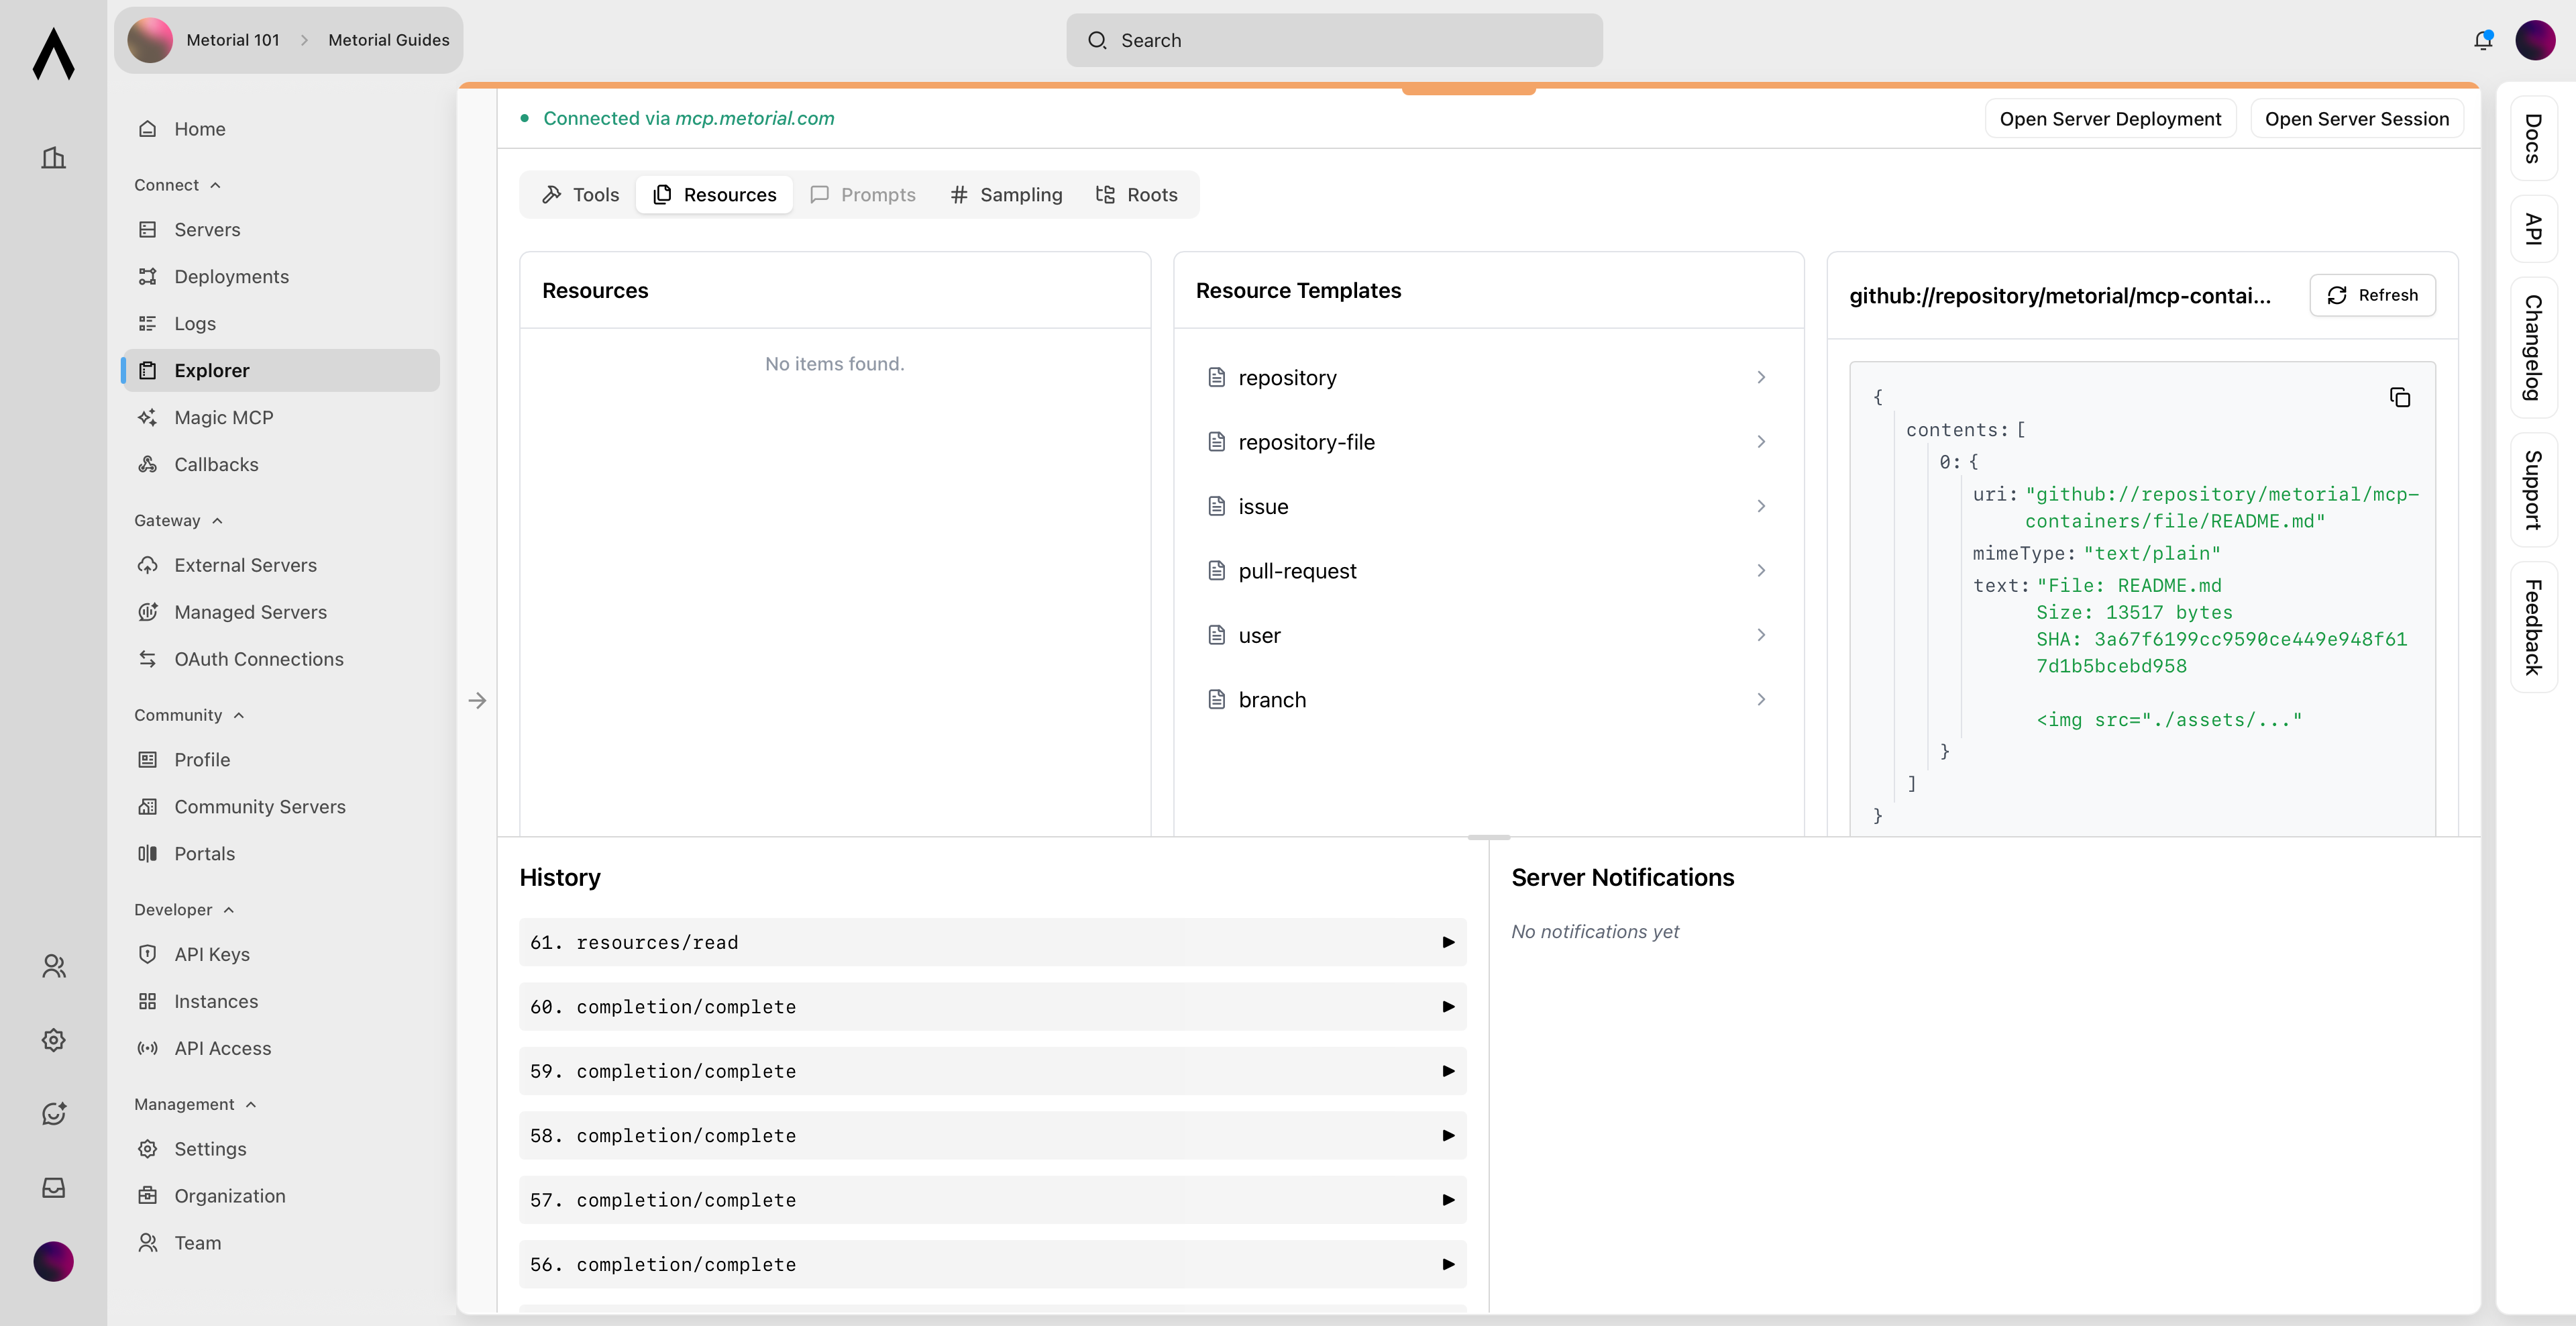Click Open Server Deployment button
The height and width of the screenshot is (1326, 2576).
pos(2109,119)
